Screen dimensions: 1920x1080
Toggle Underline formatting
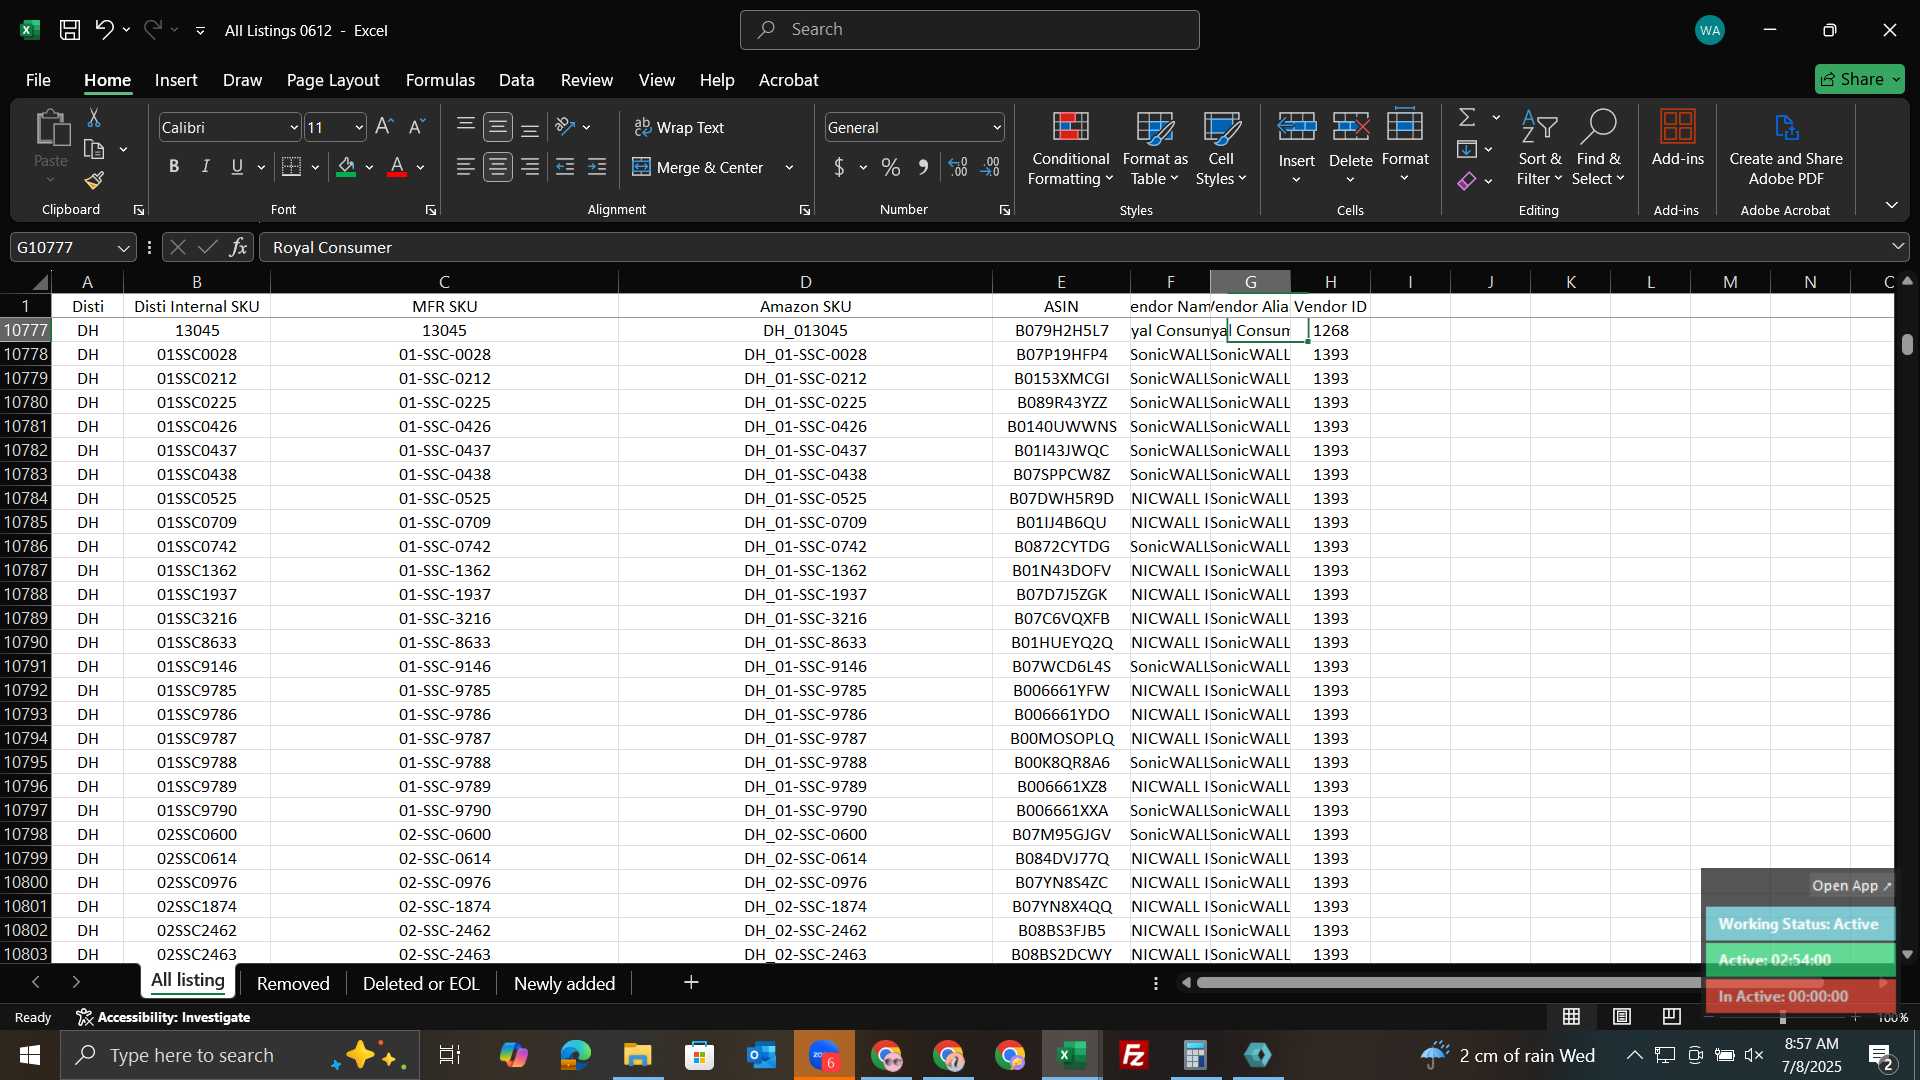[238, 167]
